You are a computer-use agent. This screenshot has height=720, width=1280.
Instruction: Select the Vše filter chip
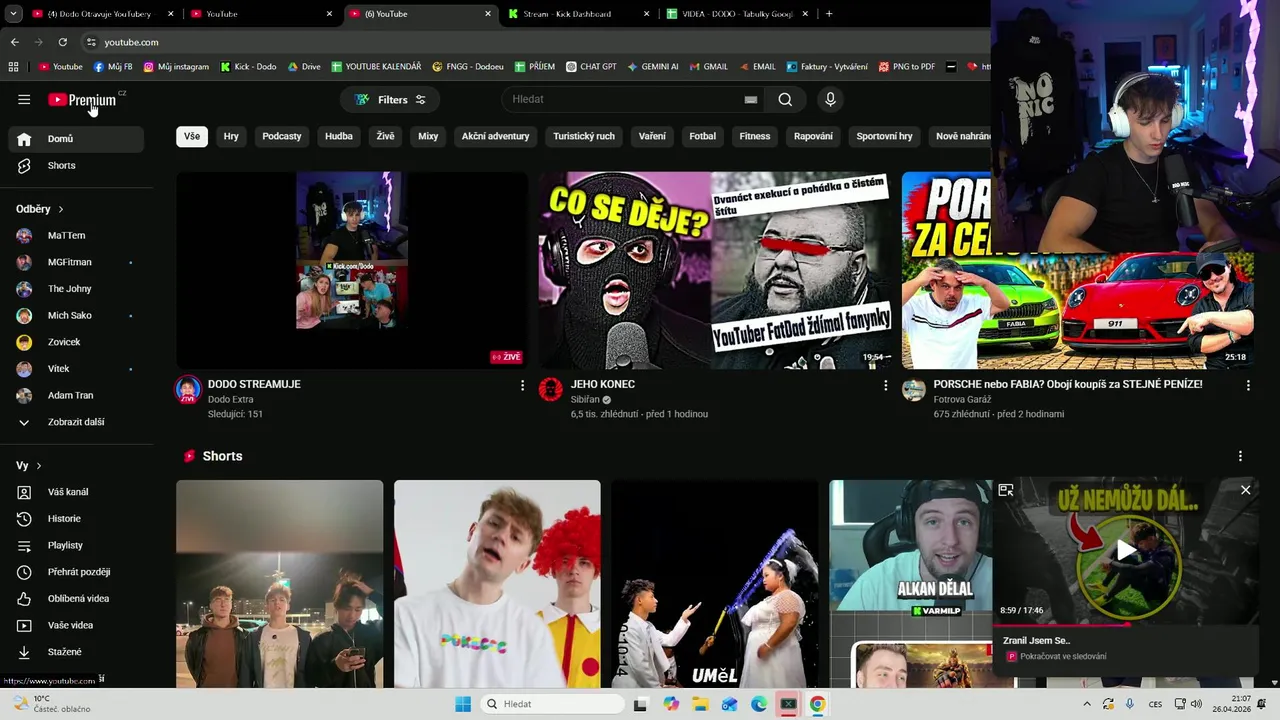192,136
